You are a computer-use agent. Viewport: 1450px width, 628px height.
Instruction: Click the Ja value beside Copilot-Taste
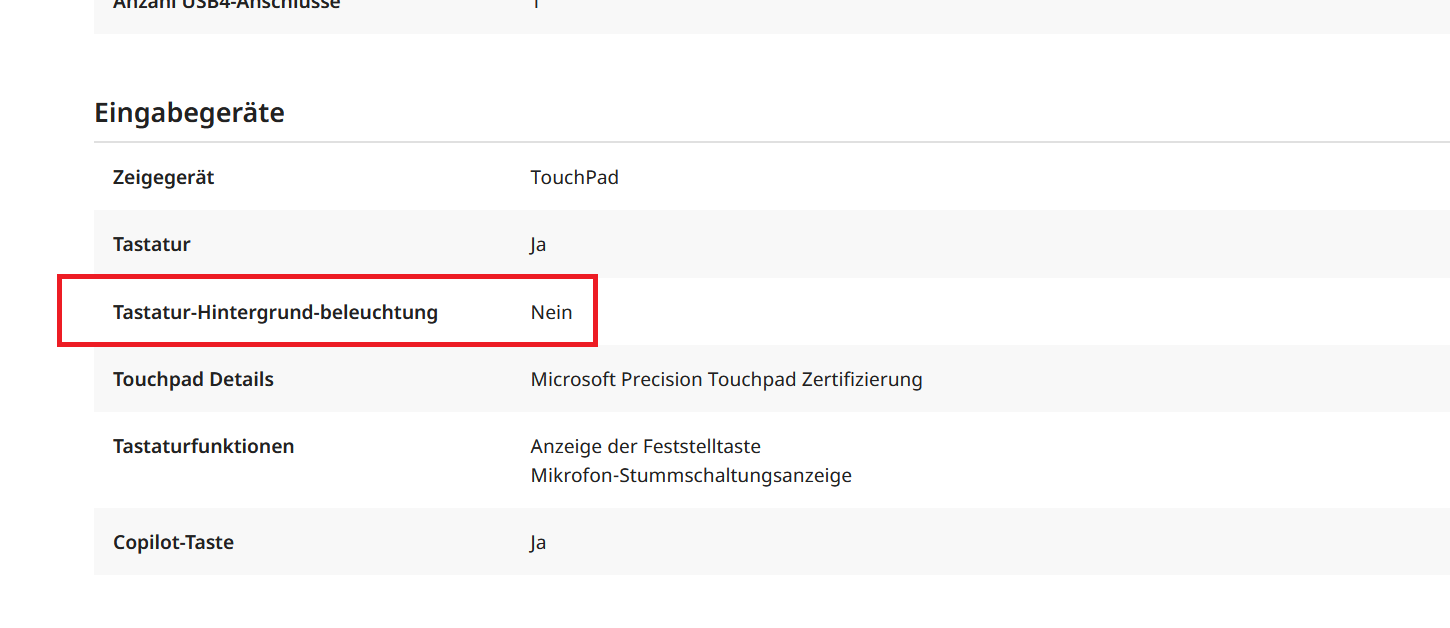point(538,543)
